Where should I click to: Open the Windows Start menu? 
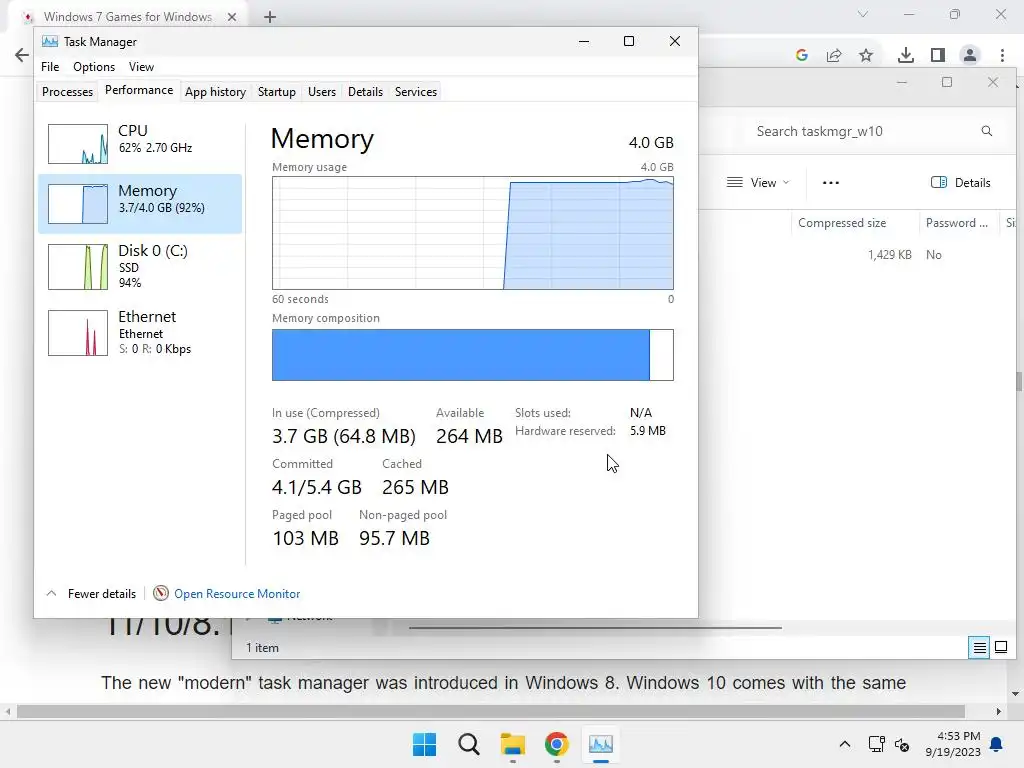click(x=424, y=744)
